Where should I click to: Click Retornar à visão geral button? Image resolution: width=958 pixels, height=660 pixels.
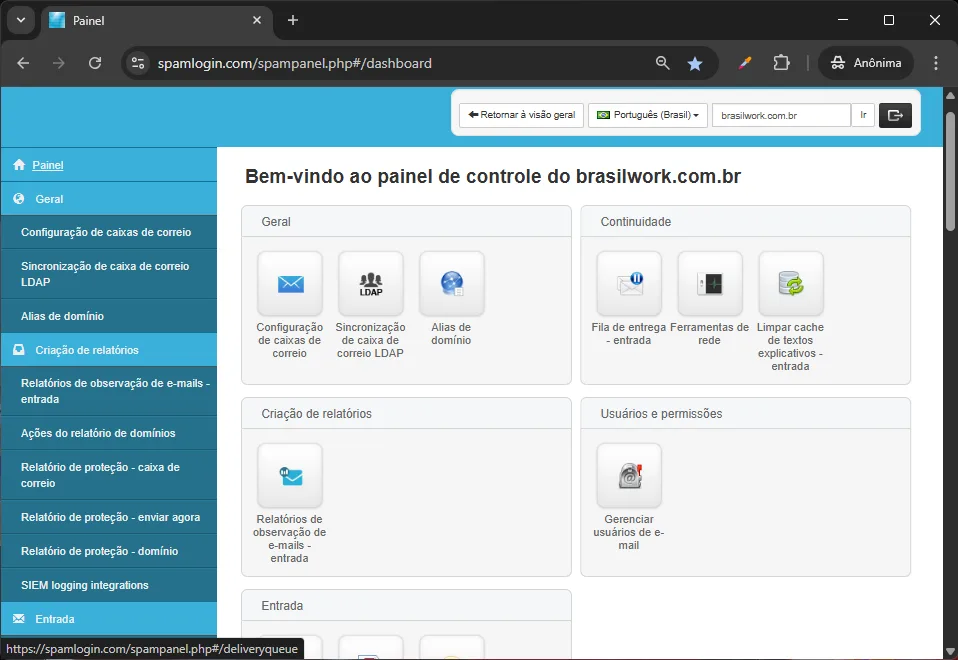pyautogui.click(x=522, y=115)
